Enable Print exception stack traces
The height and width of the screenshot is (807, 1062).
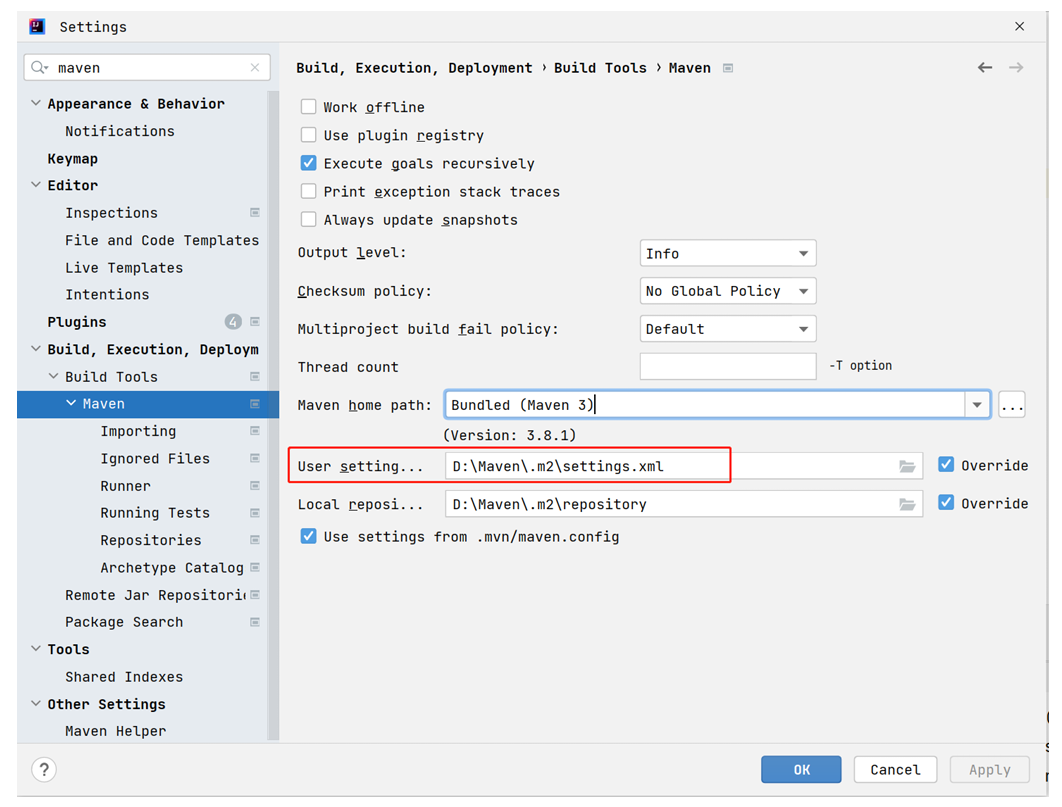pos(308,192)
